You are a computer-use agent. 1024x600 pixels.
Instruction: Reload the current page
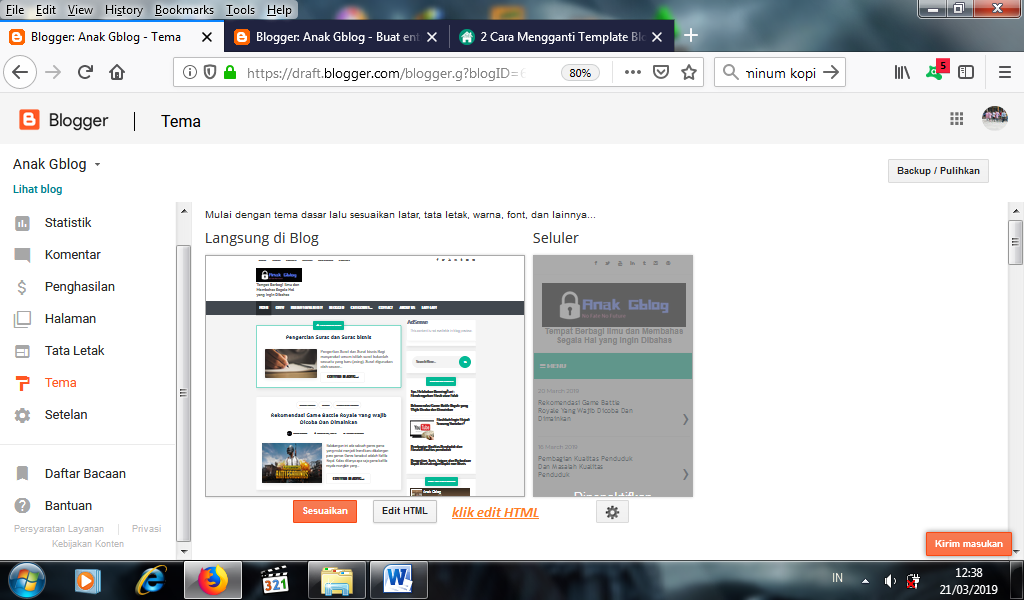pyautogui.click(x=85, y=72)
